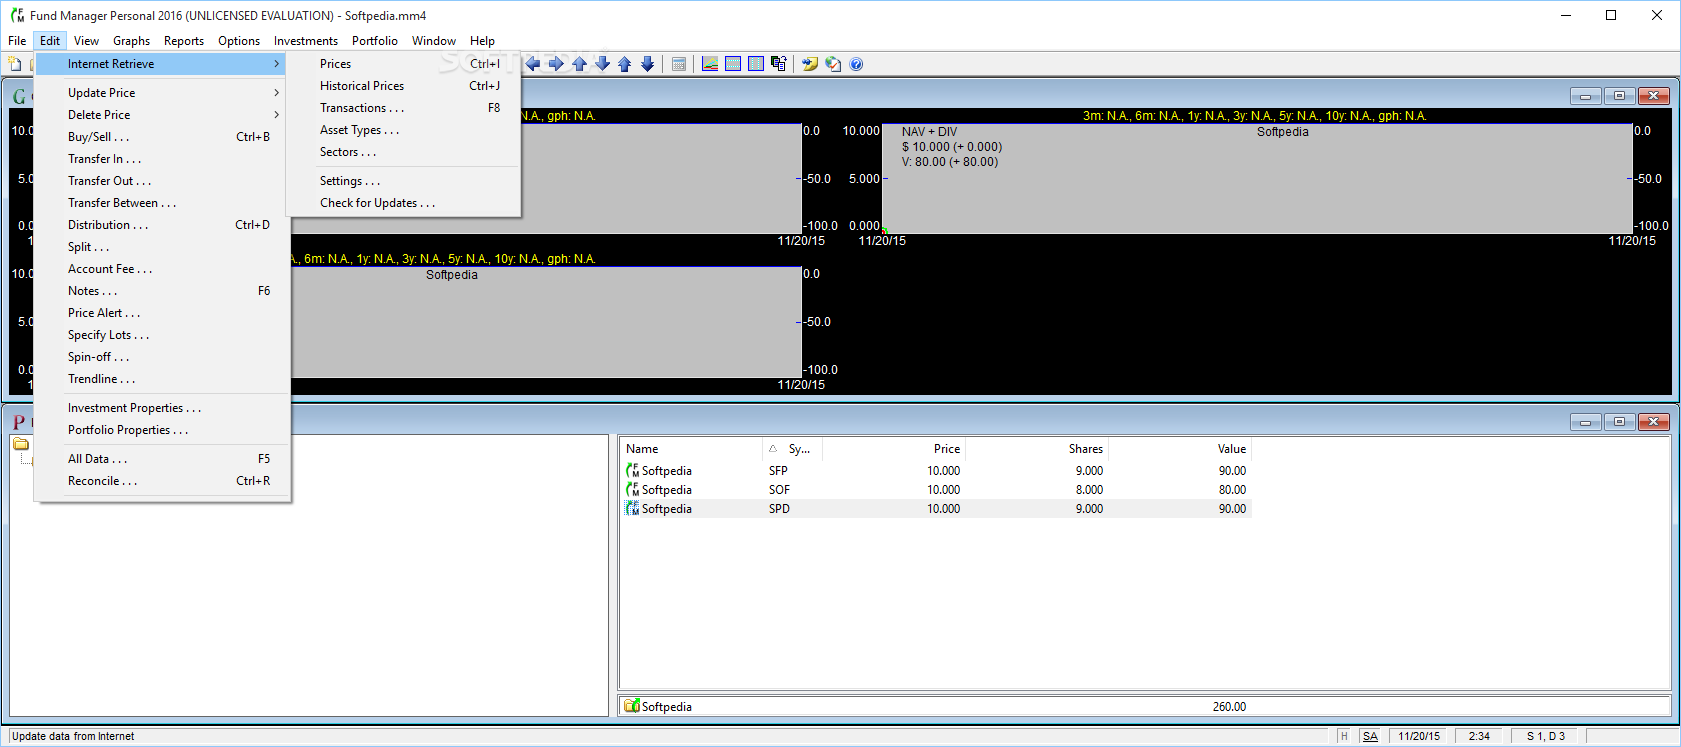The width and height of the screenshot is (1681, 747).
Task: Click the line graph toolbar icon
Action: click(x=710, y=64)
